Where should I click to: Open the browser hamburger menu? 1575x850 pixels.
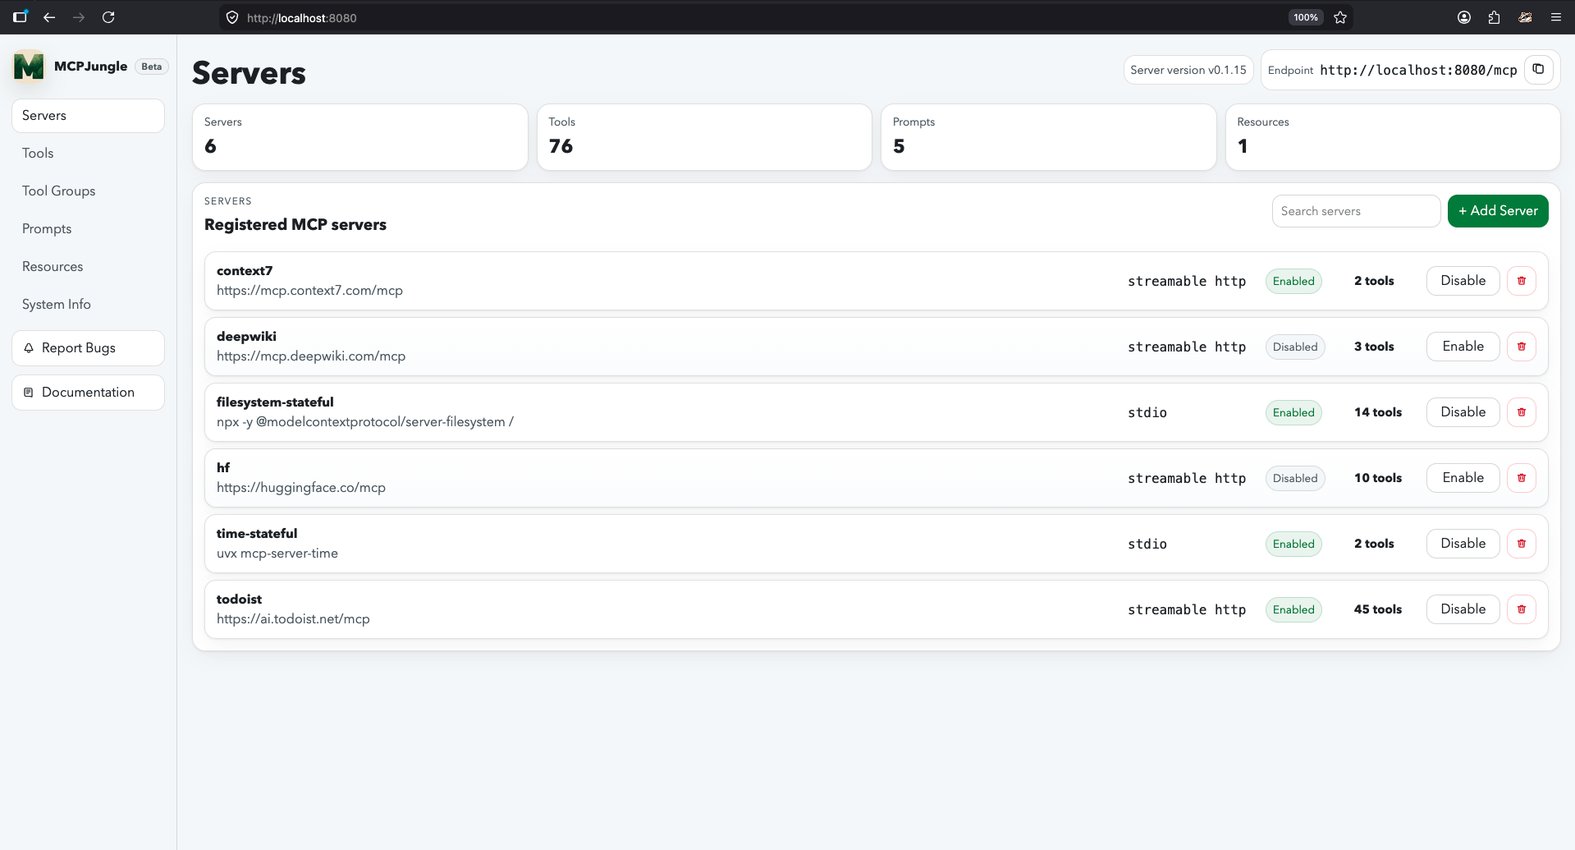point(1555,17)
